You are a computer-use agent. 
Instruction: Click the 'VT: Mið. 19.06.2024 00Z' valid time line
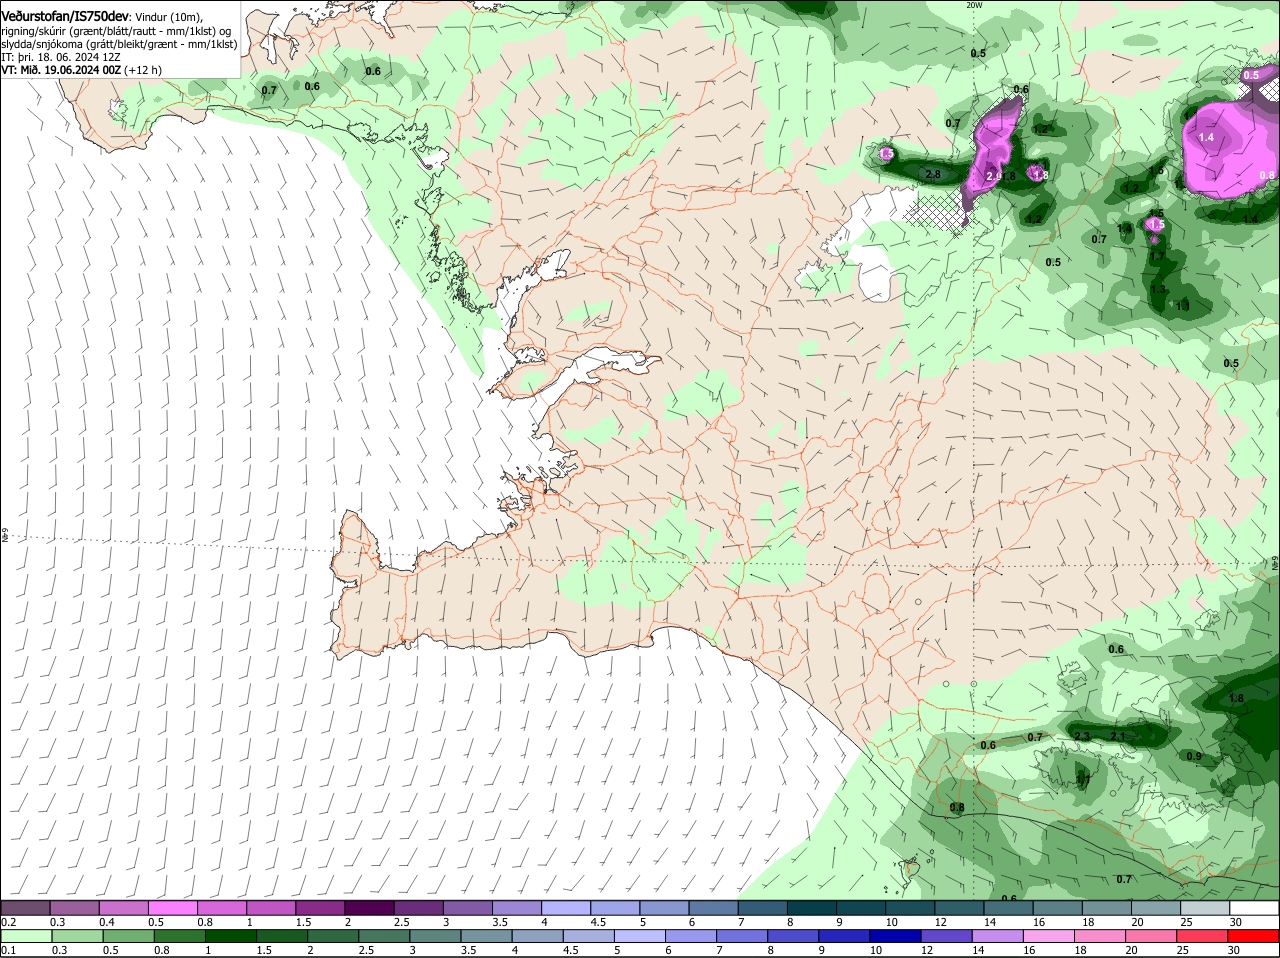(x=81, y=70)
